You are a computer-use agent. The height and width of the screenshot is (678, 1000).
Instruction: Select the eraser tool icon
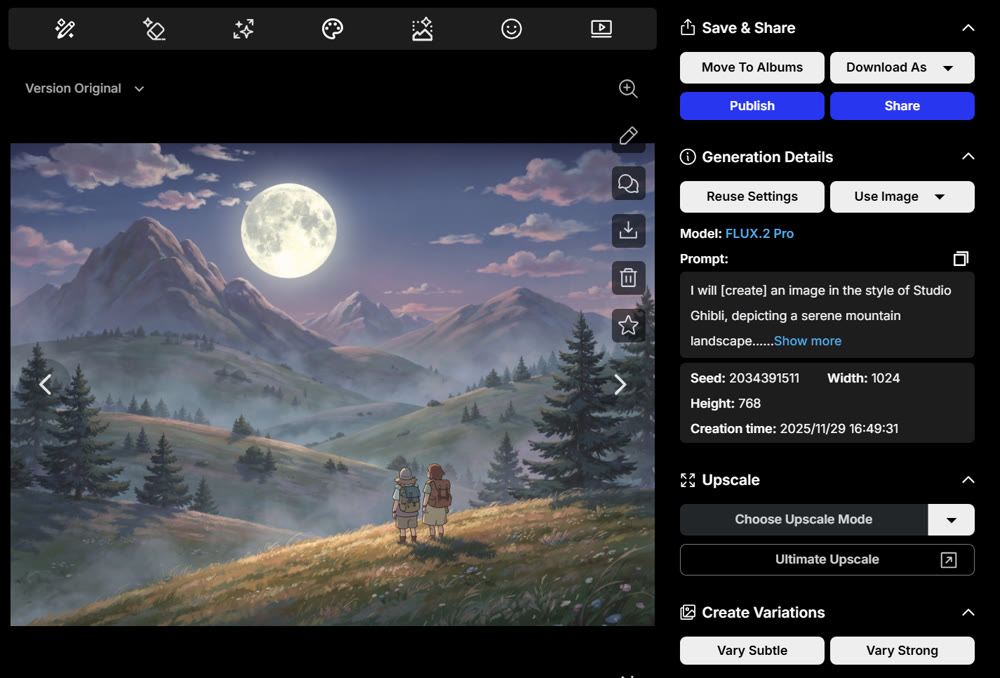click(154, 29)
